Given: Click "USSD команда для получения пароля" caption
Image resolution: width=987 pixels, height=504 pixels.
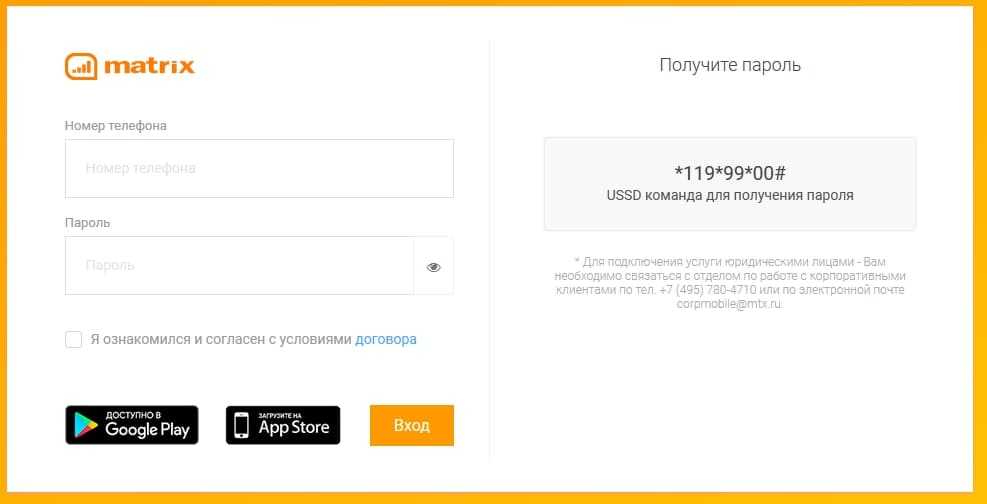Looking at the screenshot, I should pos(730,196).
